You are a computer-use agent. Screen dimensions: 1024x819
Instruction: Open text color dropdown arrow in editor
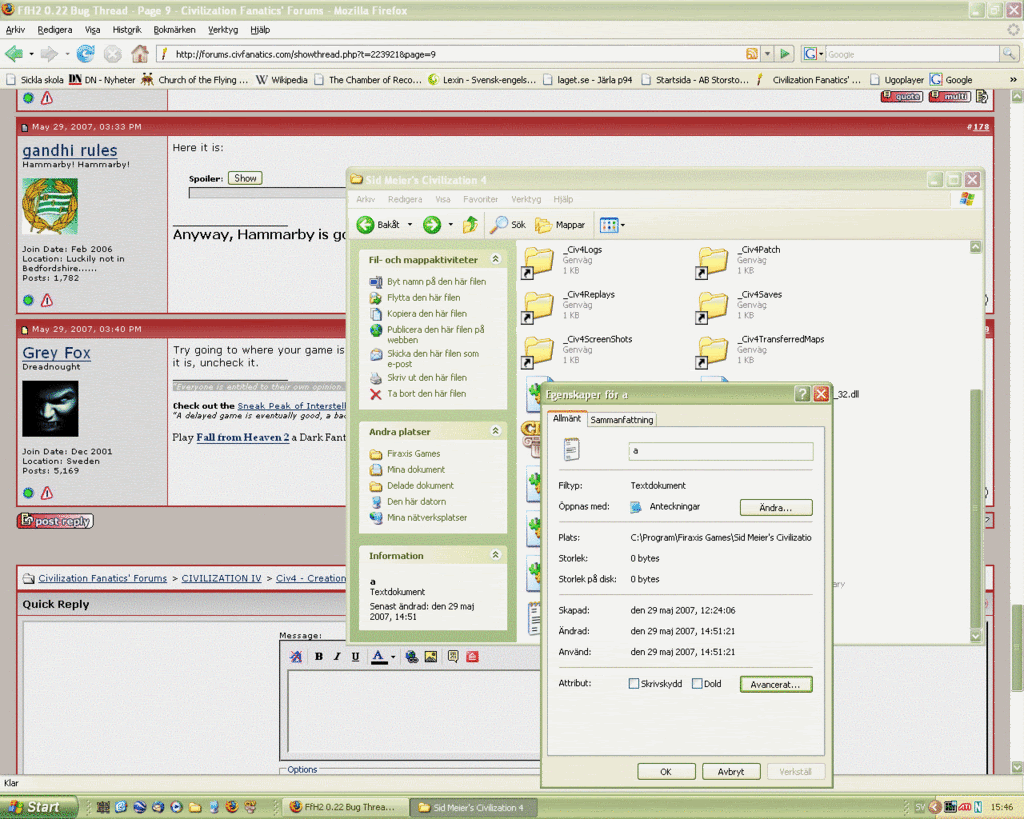(x=393, y=657)
